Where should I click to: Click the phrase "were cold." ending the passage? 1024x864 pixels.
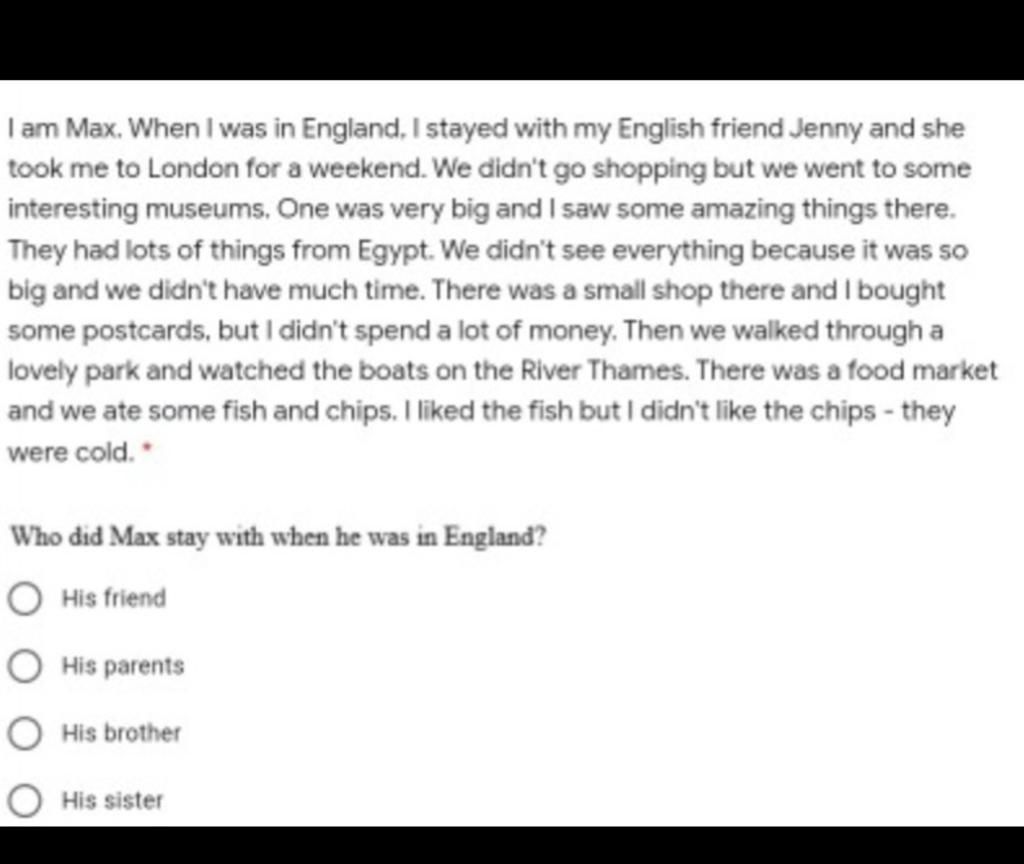pos(71,452)
